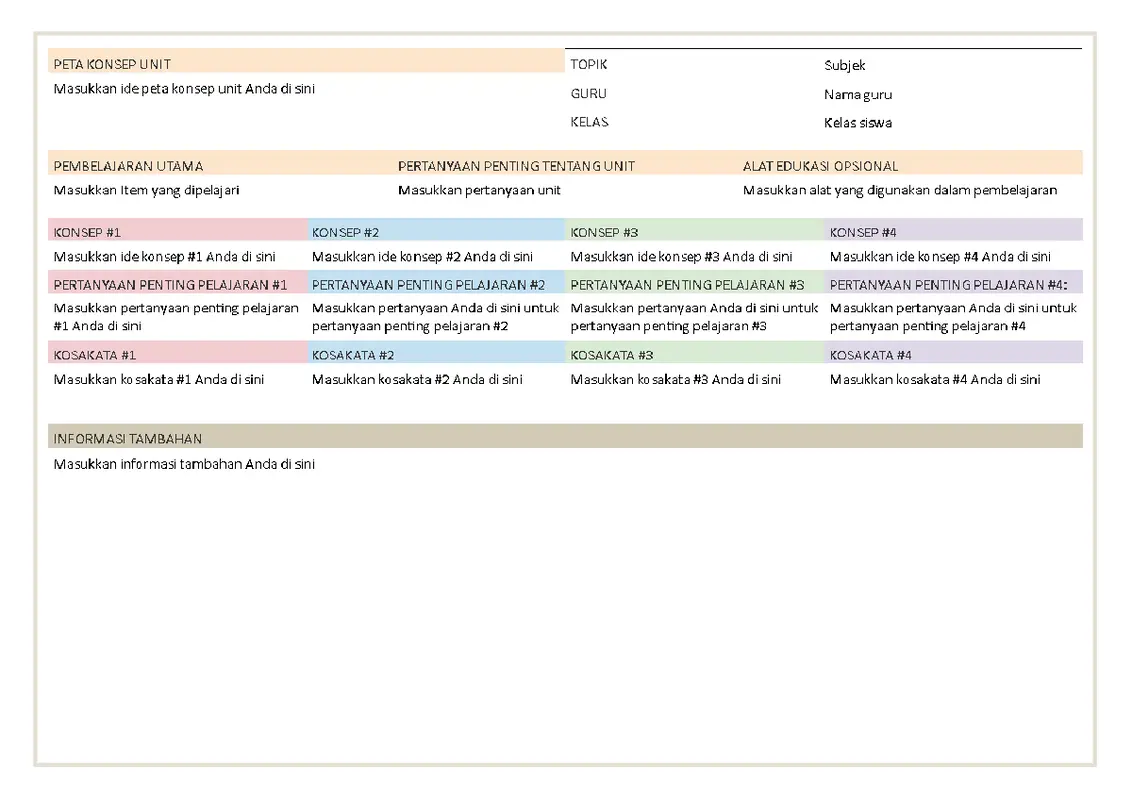Select the pink KONSEP #1 header
The image size is (1132, 800).
point(177,232)
